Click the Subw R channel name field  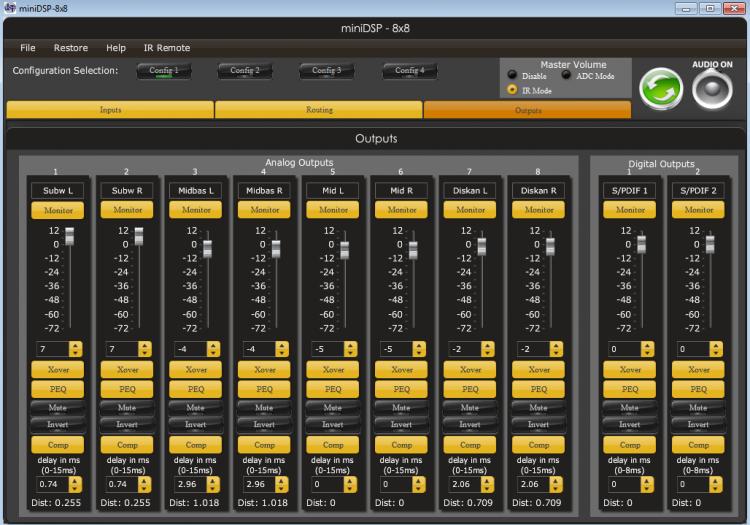(127, 190)
